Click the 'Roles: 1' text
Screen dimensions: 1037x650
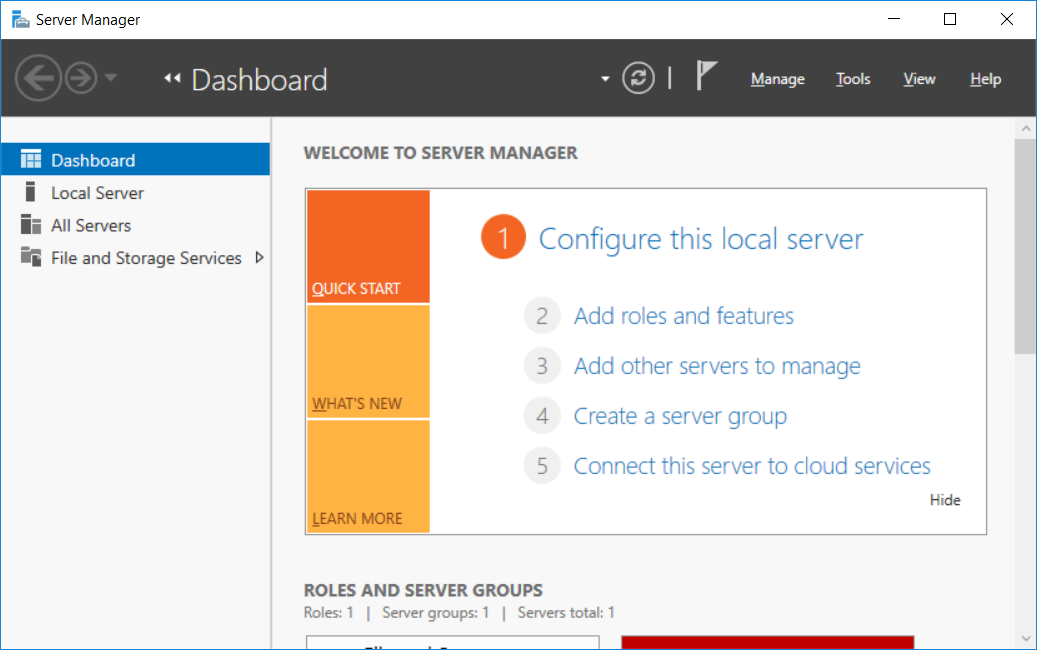[x=329, y=612]
